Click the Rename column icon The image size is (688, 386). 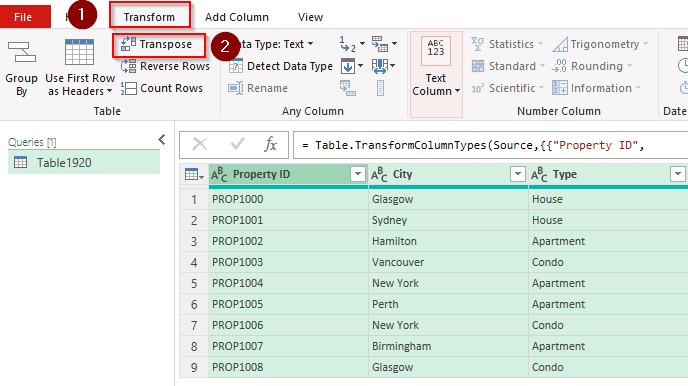point(236,88)
